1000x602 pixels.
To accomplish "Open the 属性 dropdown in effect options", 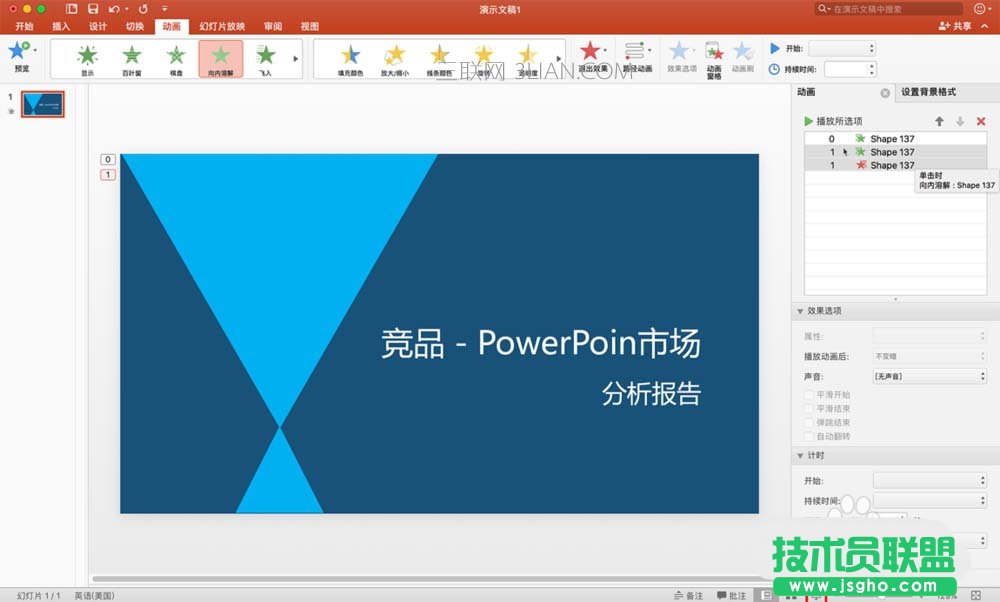I will point(929,336).
